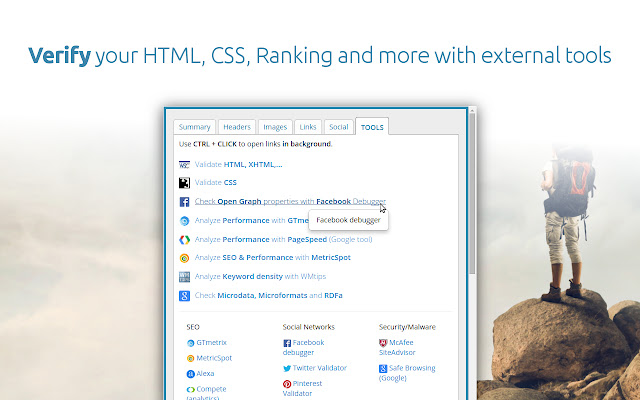The width and height of the screenshot is (640, 400).
Task: Switch to the Summary tab
Action: coord(194,127)
